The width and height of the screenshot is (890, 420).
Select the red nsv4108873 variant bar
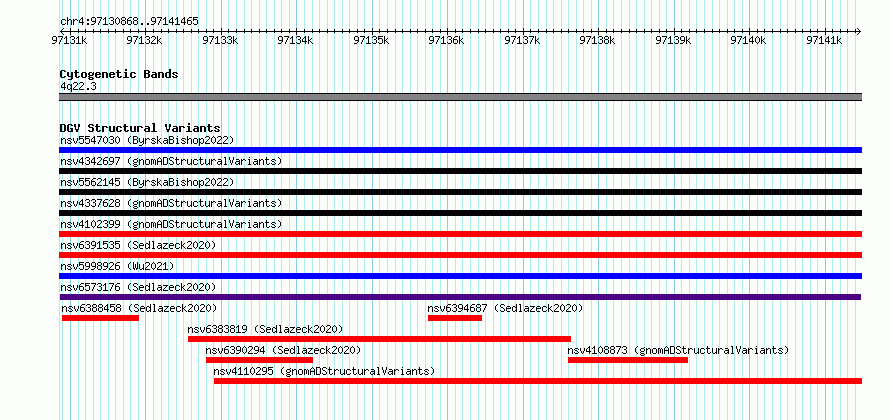(628, 360)
